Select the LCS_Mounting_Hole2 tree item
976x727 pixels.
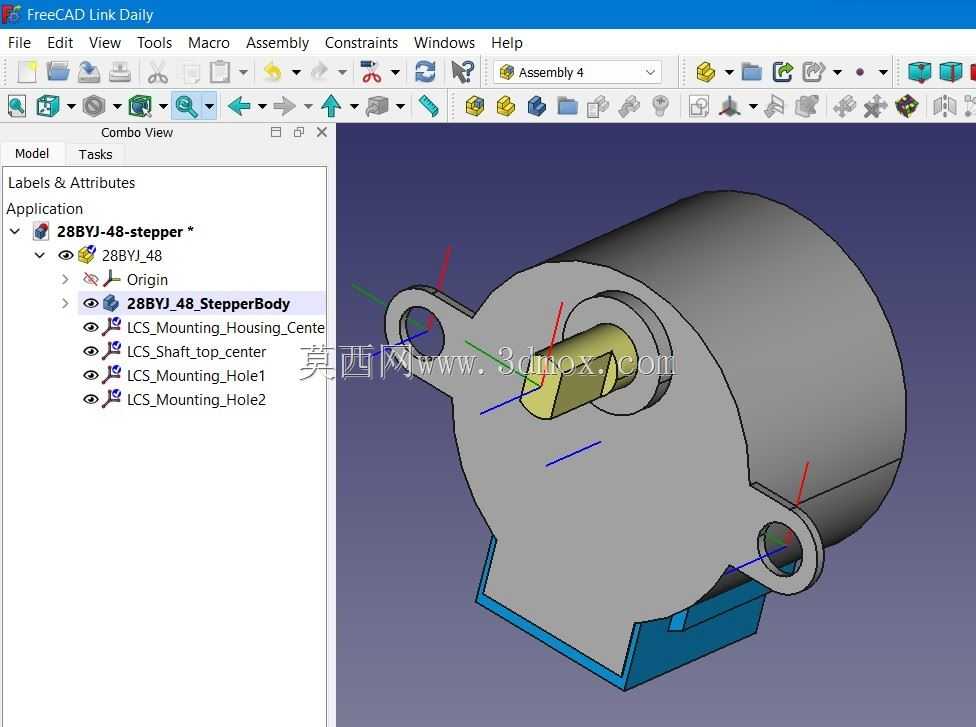[x=196, y=400]
